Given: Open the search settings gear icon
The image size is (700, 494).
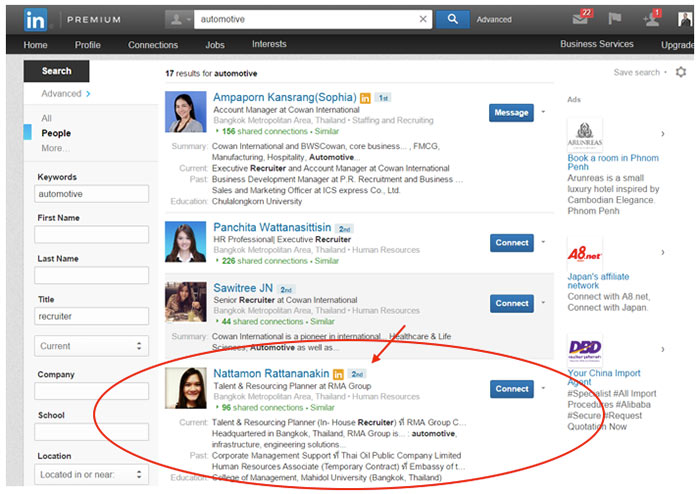Looking at the screenshot, I should point(680,72).
